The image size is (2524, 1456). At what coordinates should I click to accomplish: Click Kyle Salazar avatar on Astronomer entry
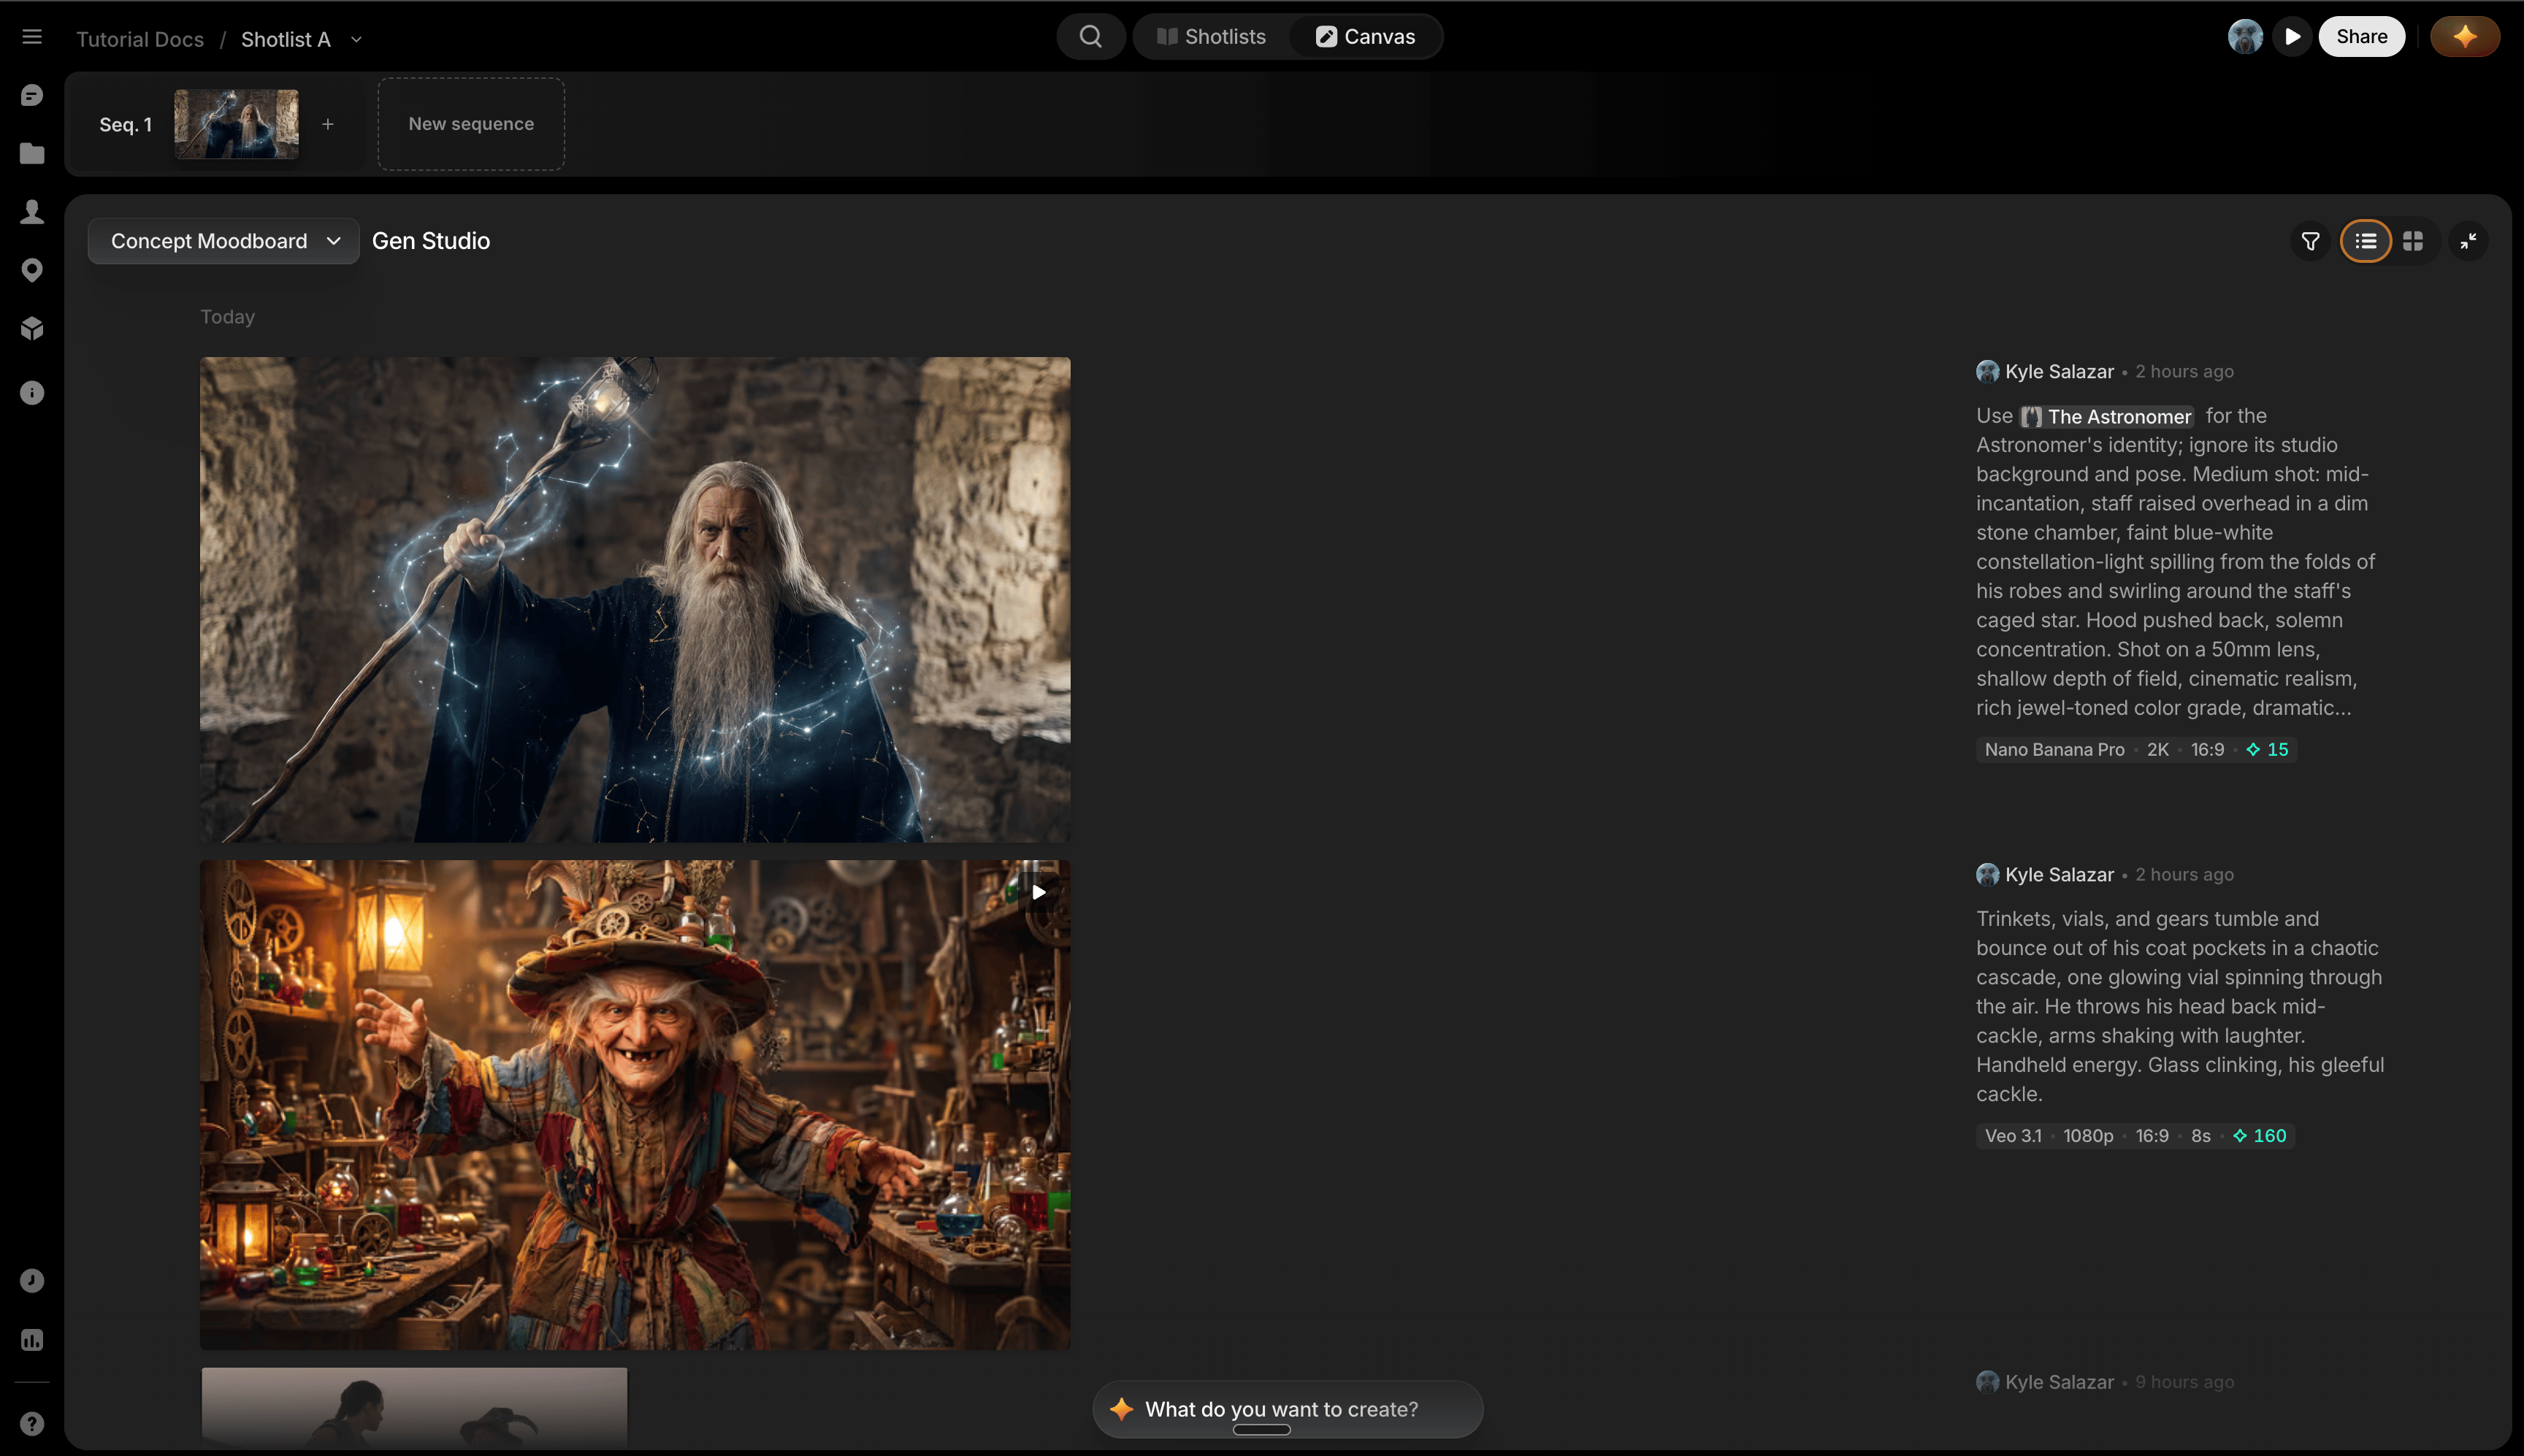(x=1987, y=371)
